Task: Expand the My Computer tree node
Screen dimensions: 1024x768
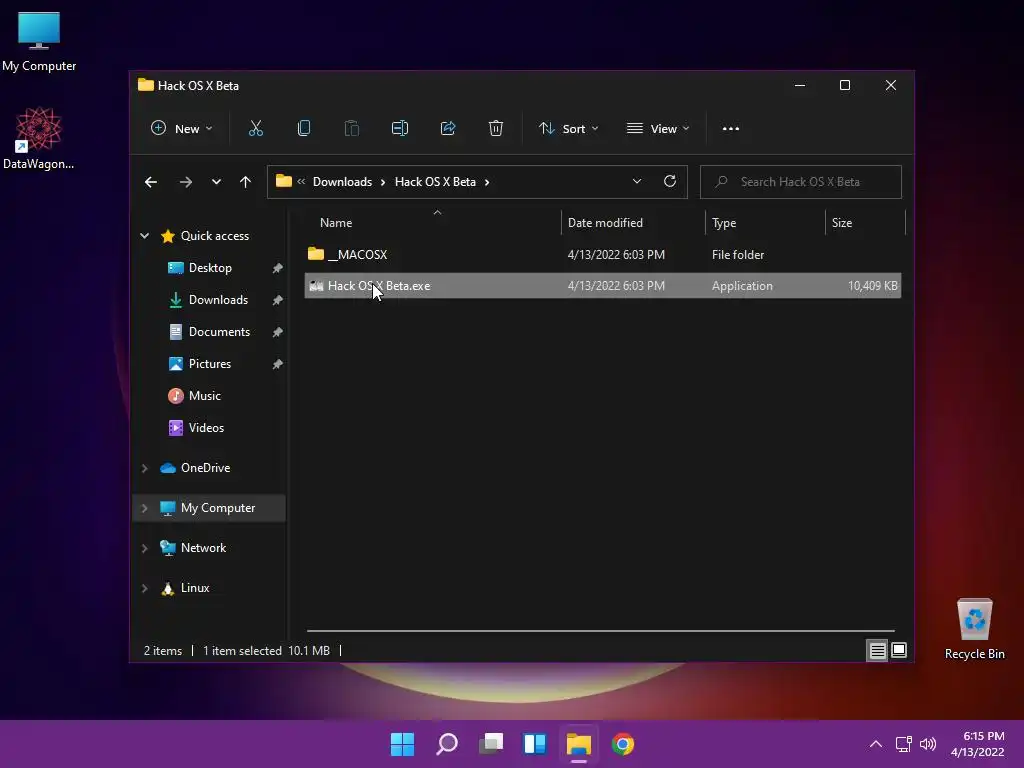Action: (144, 508)
